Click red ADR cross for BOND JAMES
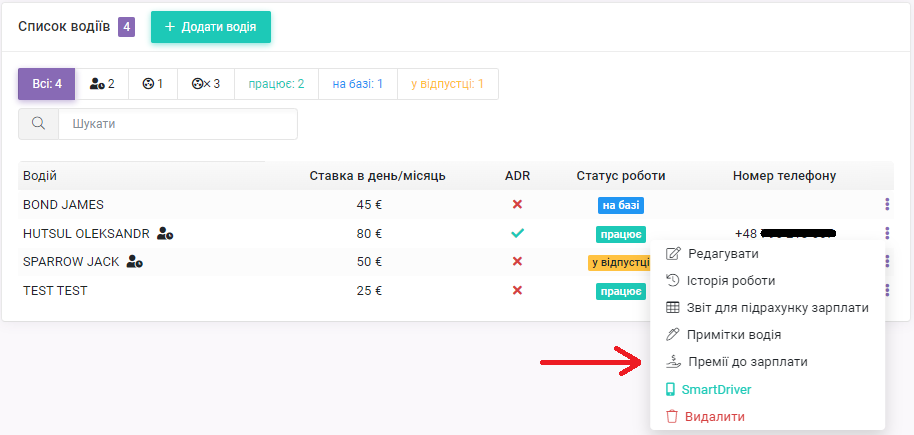 click(517, 205)
